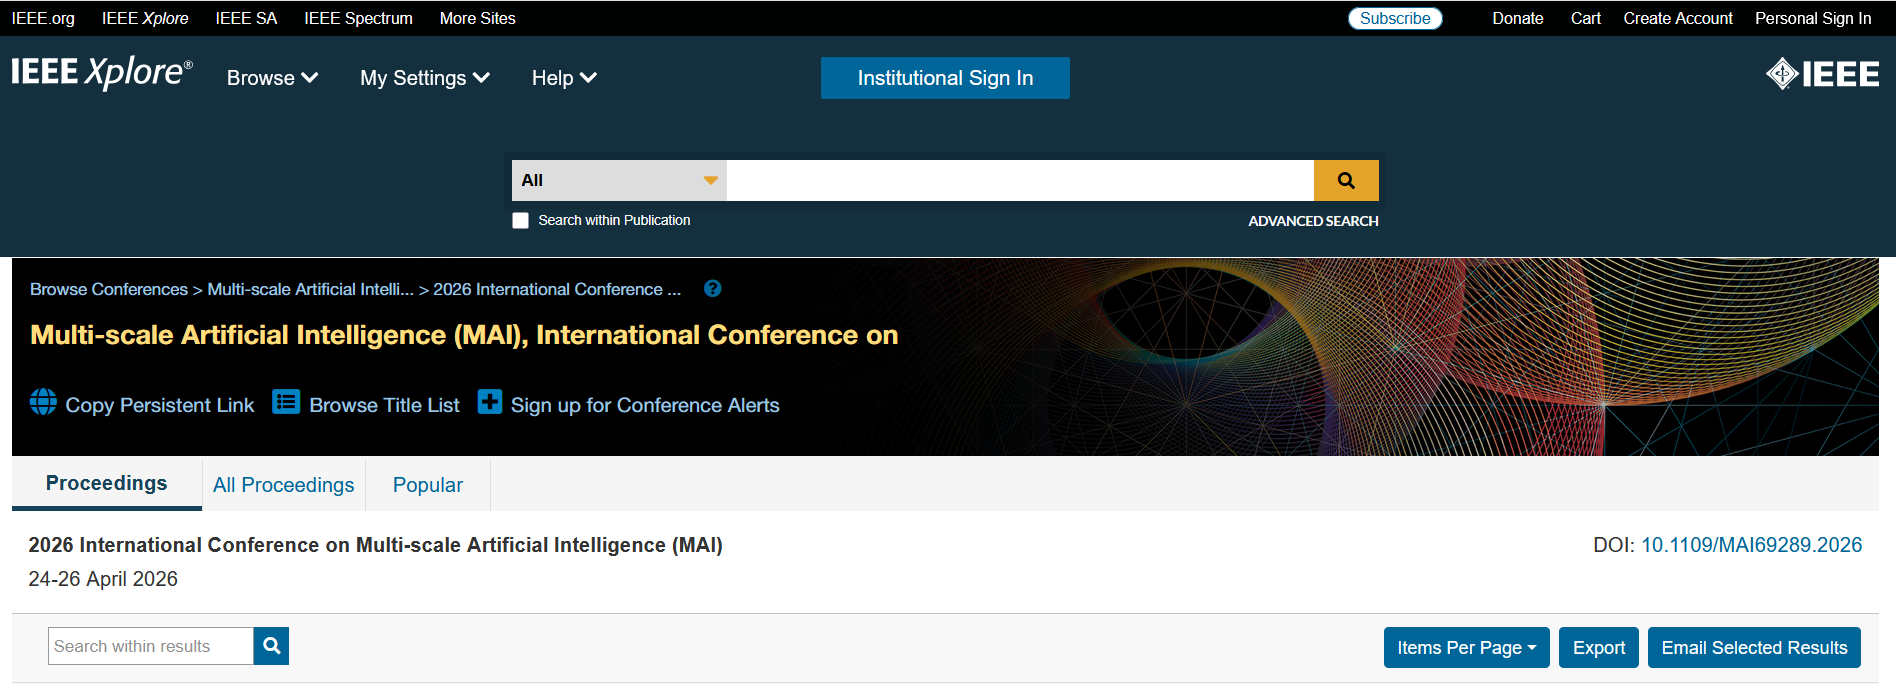The width and height of the screenshot is (1896, 684).
Task: Expand the Browse menu
Action: click(272, 78)
